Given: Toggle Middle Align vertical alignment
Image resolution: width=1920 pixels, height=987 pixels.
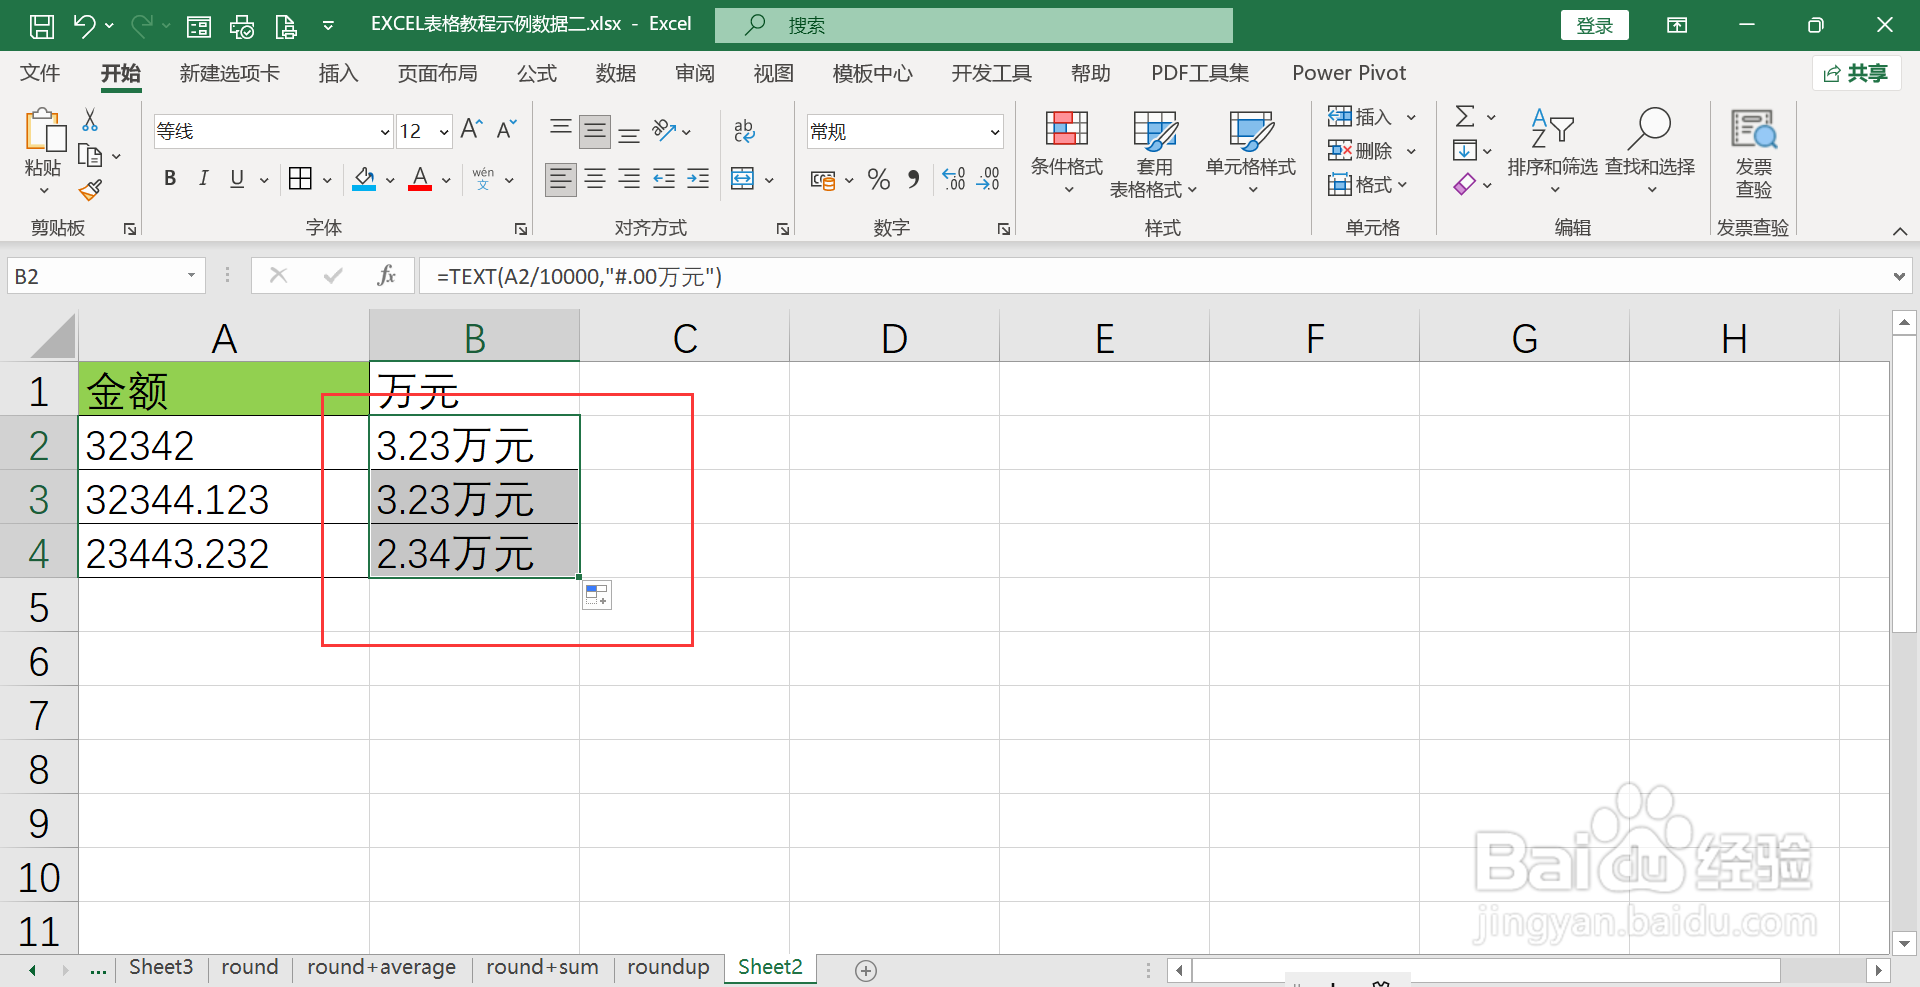Looking at the screenshot, I should coord(595,131).
